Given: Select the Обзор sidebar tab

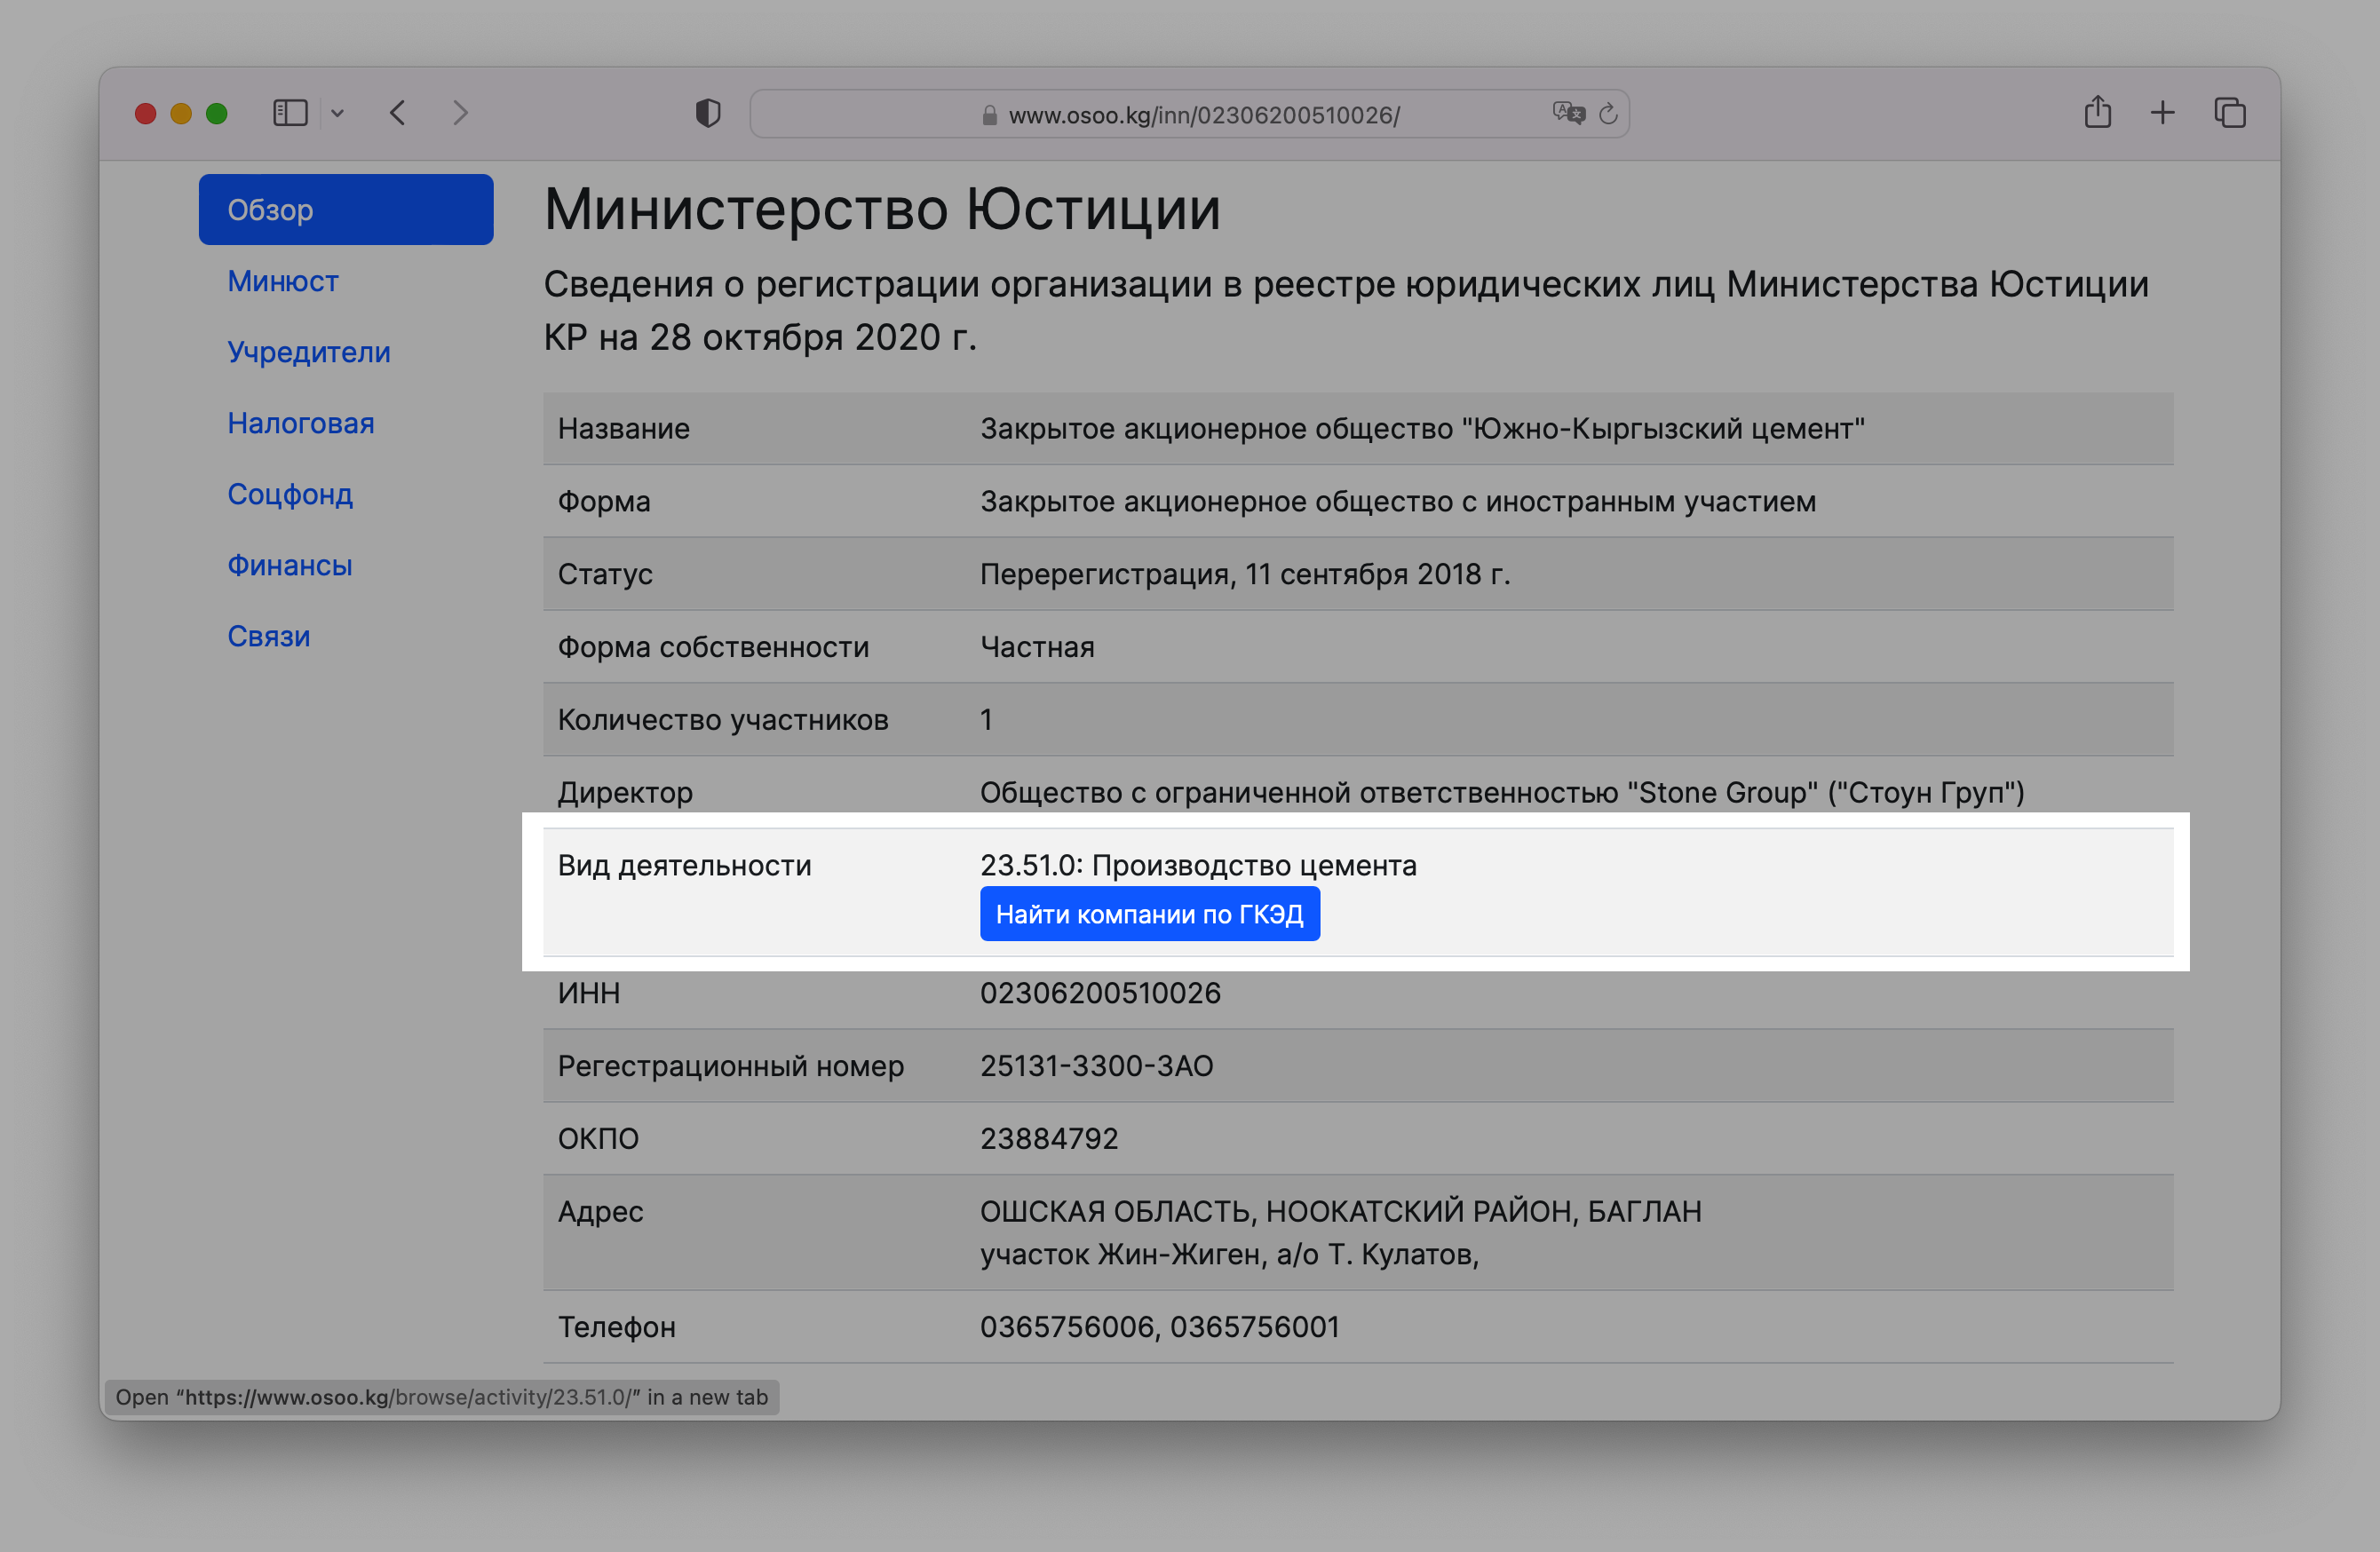Looking at the screenshot, I should tap(346, 210).
